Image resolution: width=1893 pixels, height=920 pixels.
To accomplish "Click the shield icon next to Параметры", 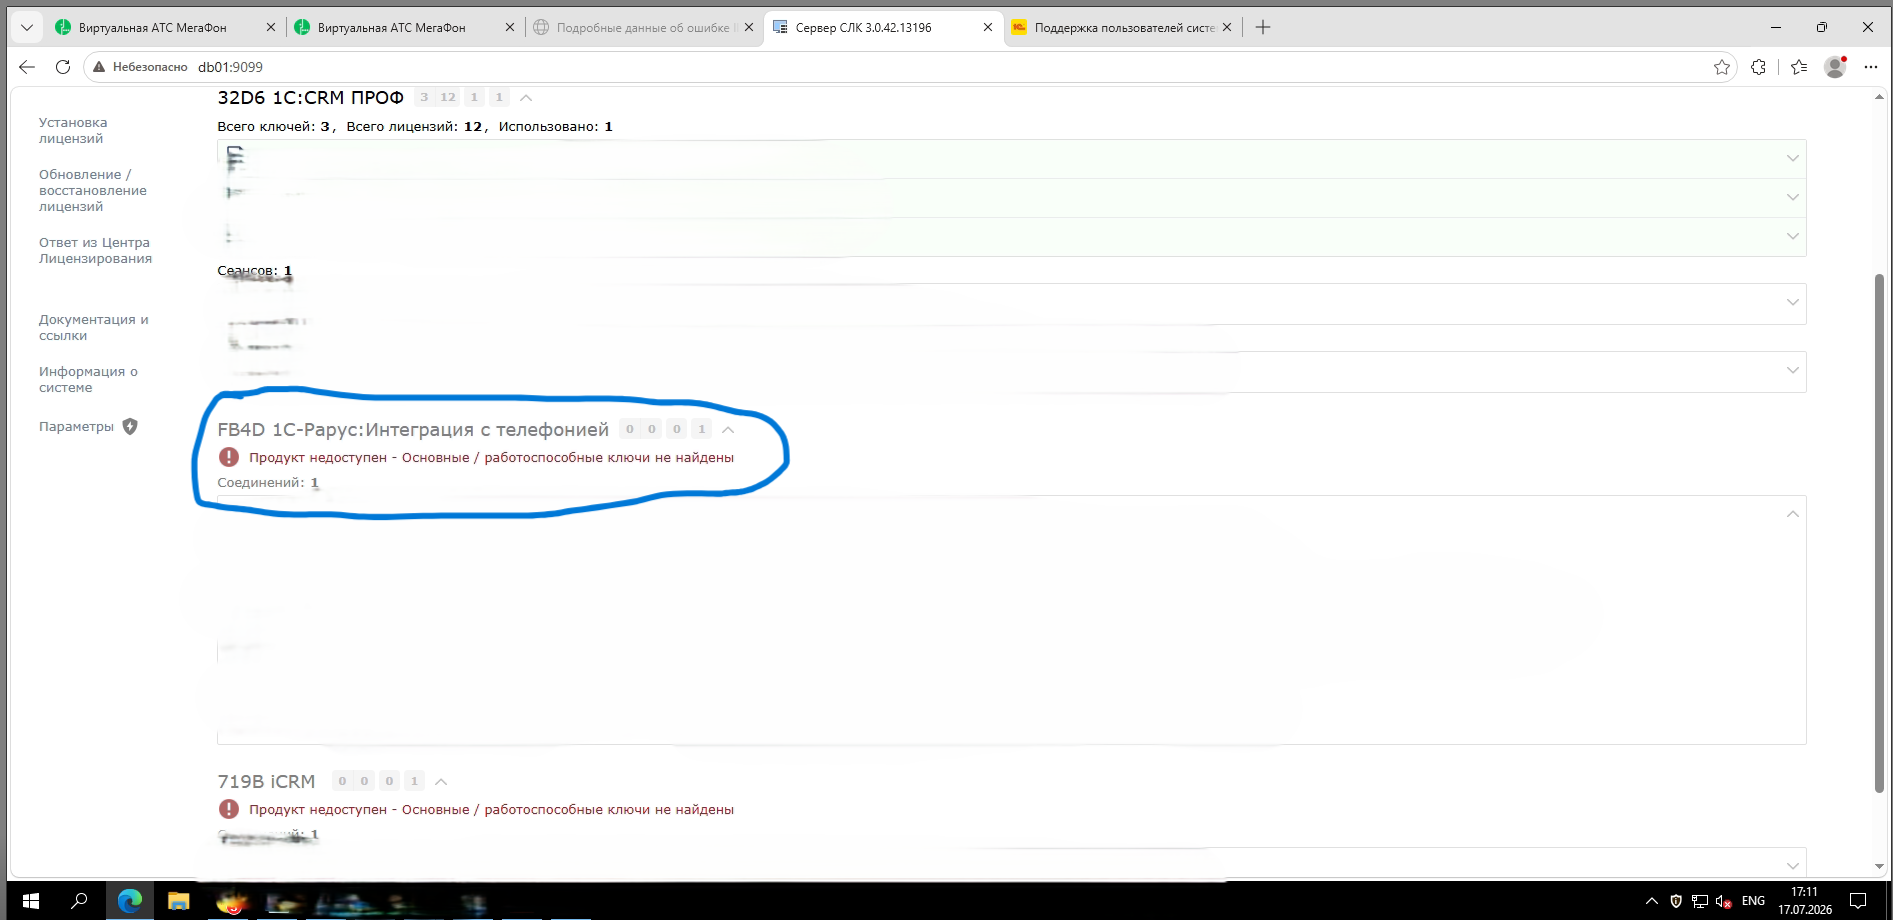I will coord(130,427).
